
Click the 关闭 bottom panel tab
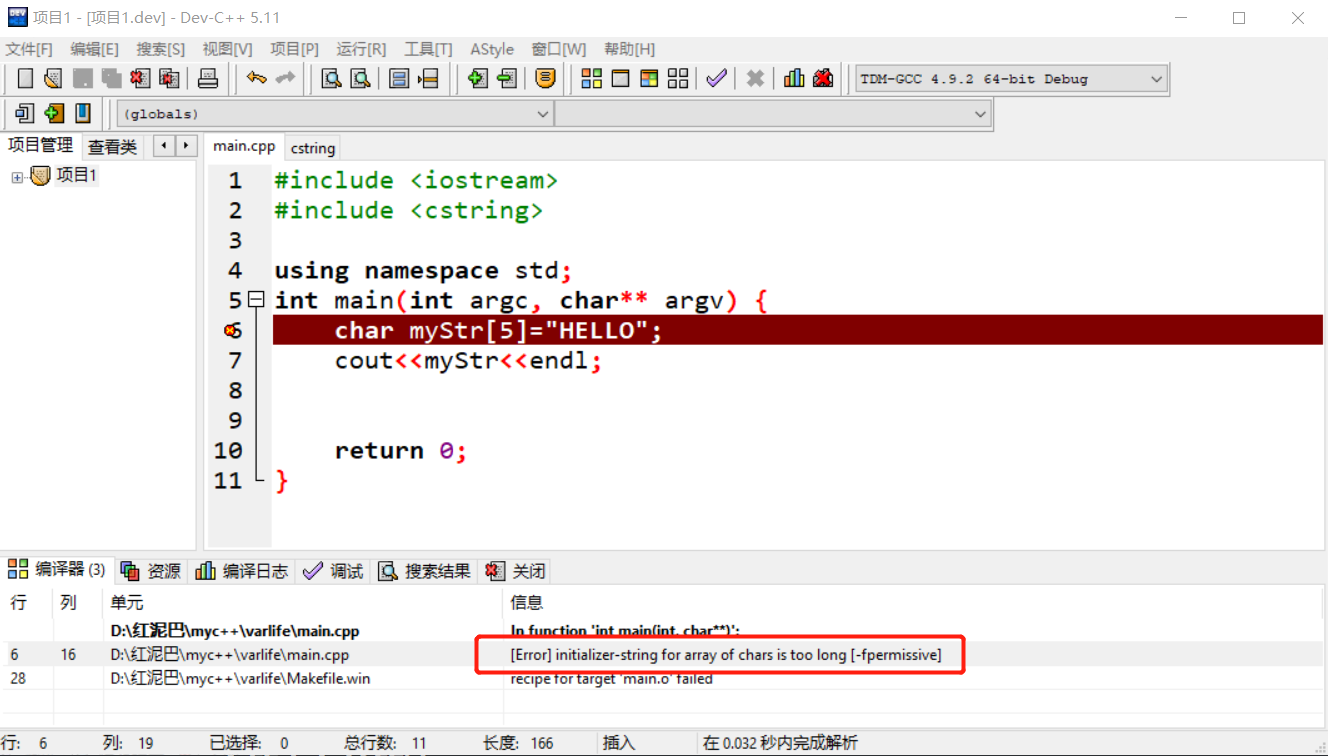click(x=515, y=571)
